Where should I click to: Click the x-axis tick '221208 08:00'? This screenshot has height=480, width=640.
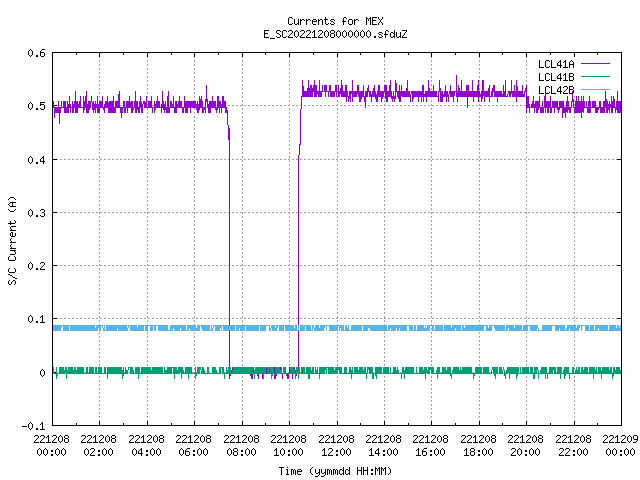241,446
